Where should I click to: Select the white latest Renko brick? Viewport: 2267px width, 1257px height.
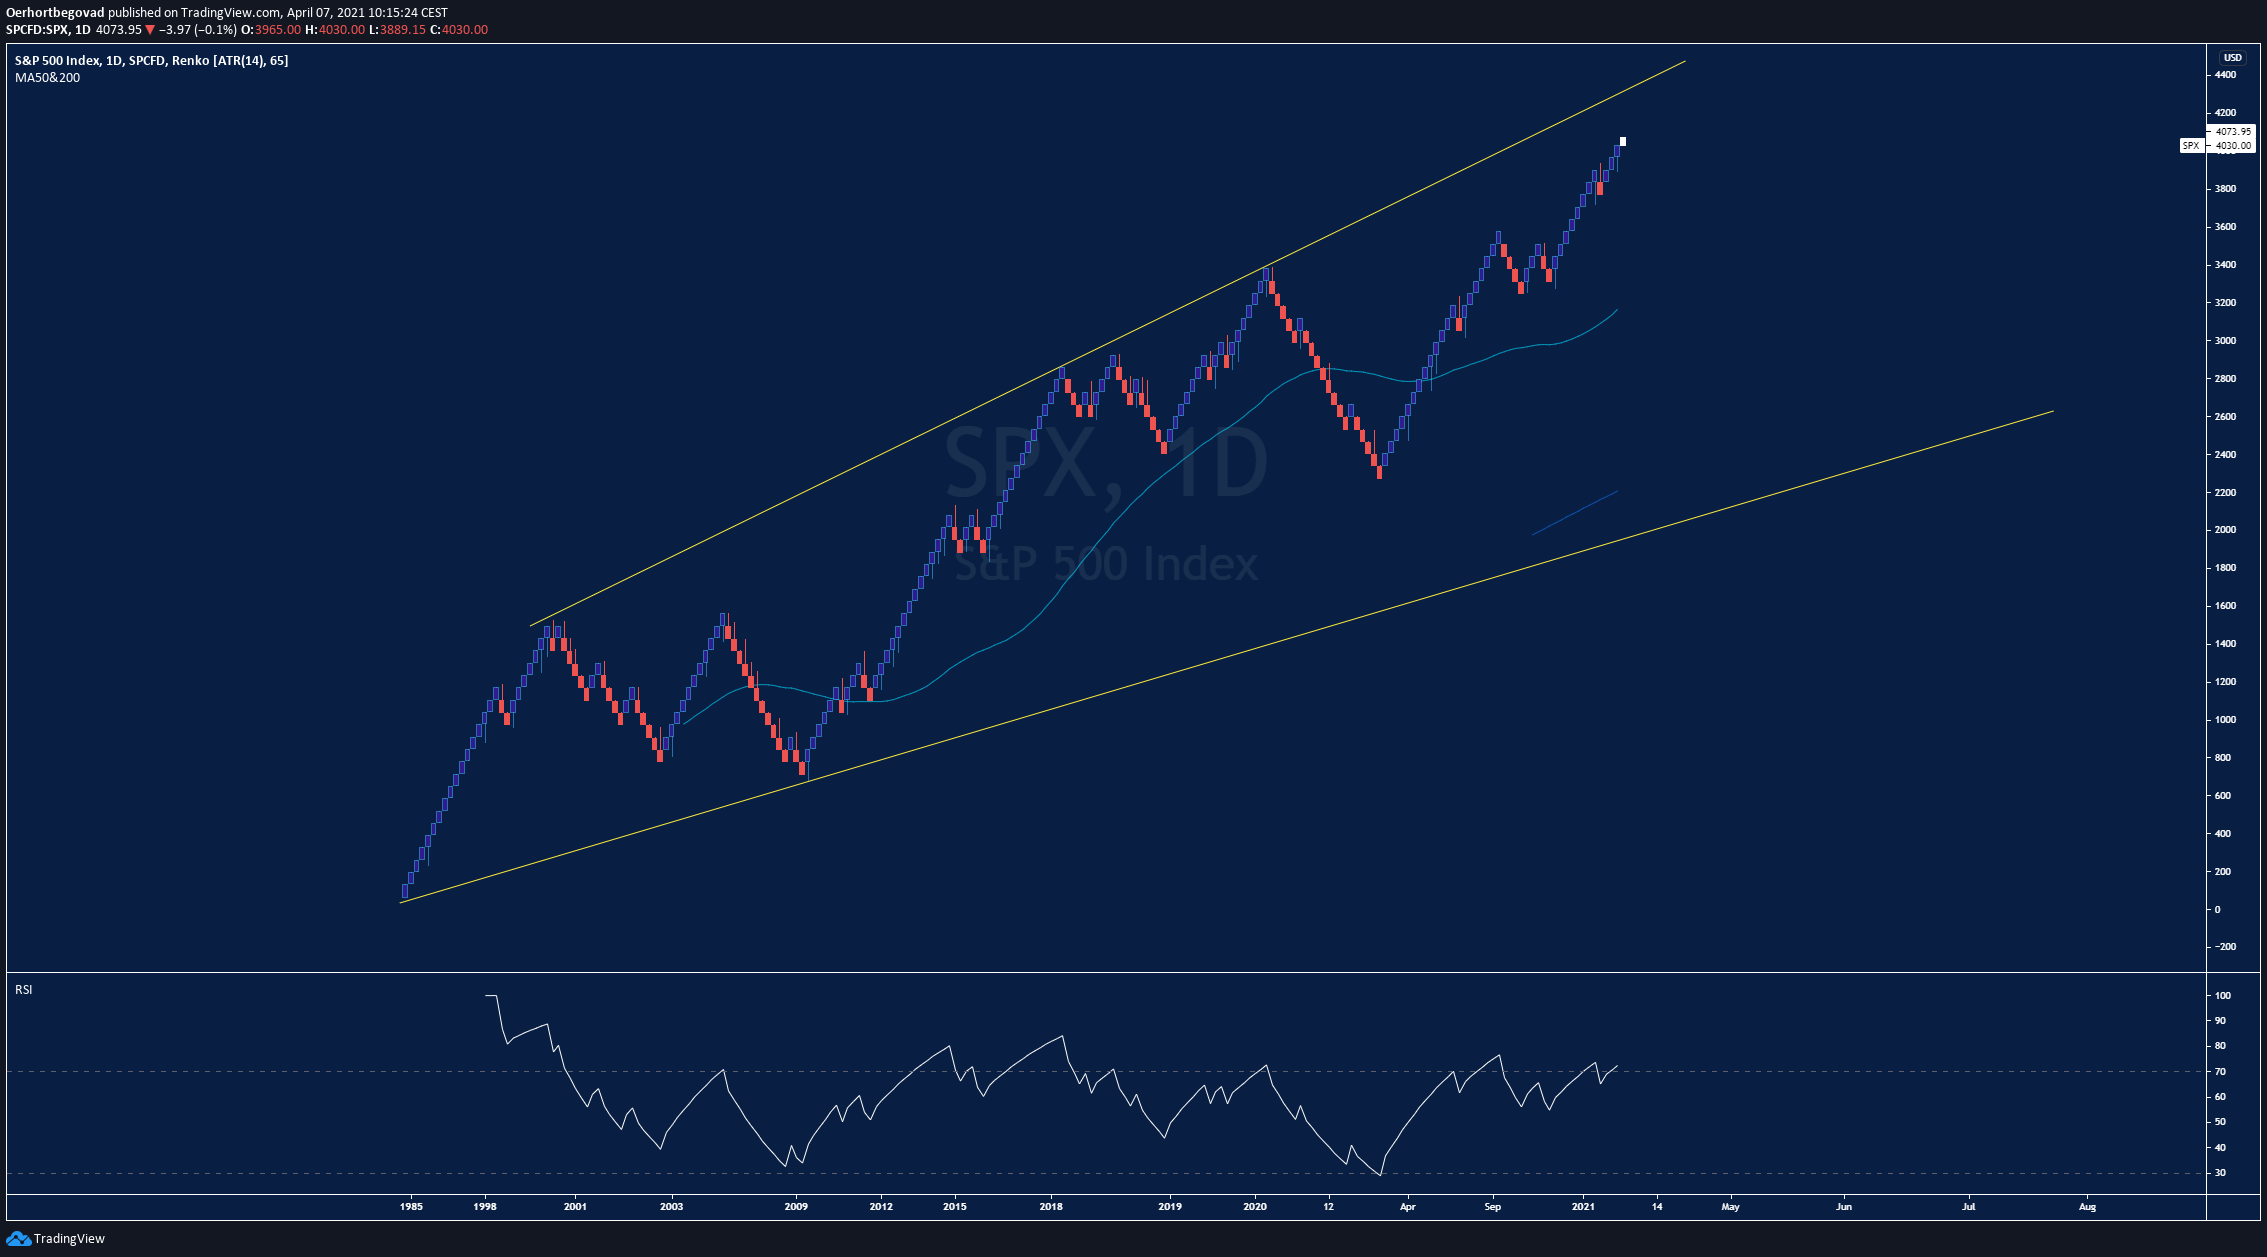pos(1622,141)
